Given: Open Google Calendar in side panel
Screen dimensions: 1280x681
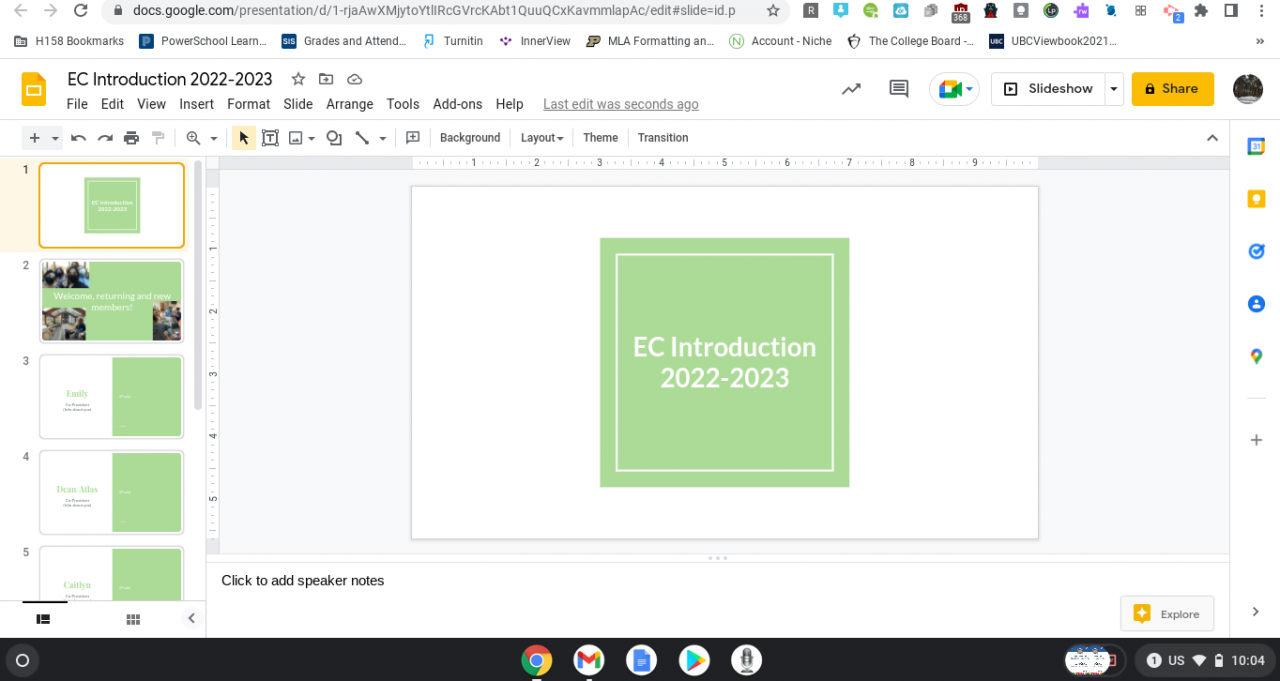Looking at the screenshot, I should coord(1256,147).
